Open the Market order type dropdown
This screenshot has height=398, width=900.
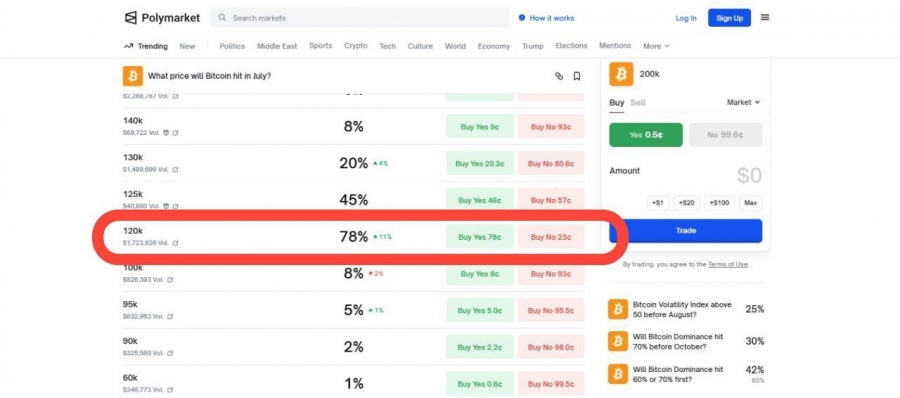tap(743, 102)
